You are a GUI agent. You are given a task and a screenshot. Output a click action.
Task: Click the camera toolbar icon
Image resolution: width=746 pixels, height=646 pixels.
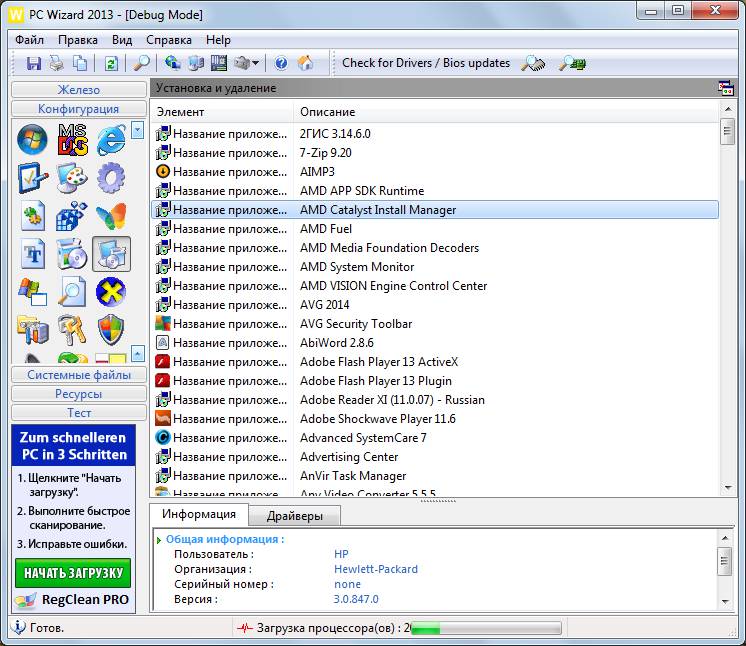[x=242, y=63]
